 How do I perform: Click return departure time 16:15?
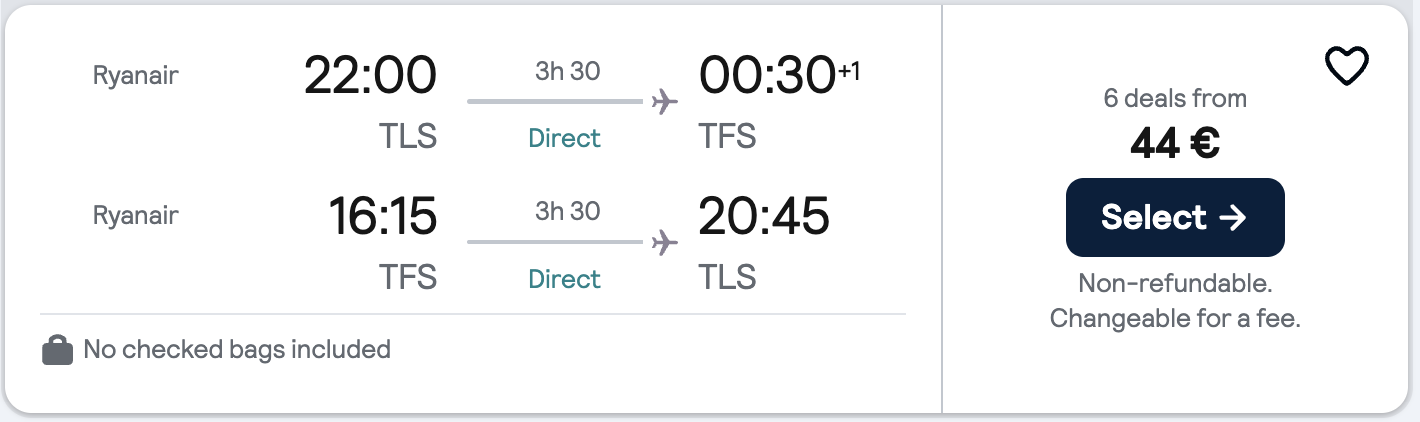click(x=383, y=216)
